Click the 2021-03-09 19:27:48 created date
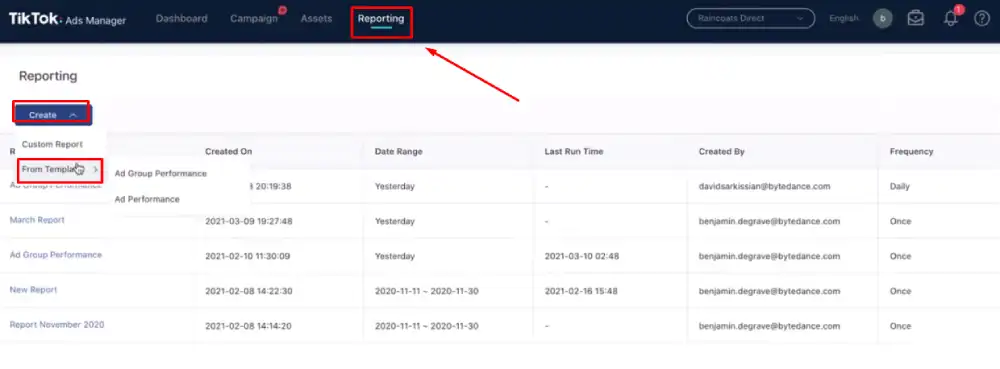This screenshot has width=1000, height=369. tap(249, 222)
